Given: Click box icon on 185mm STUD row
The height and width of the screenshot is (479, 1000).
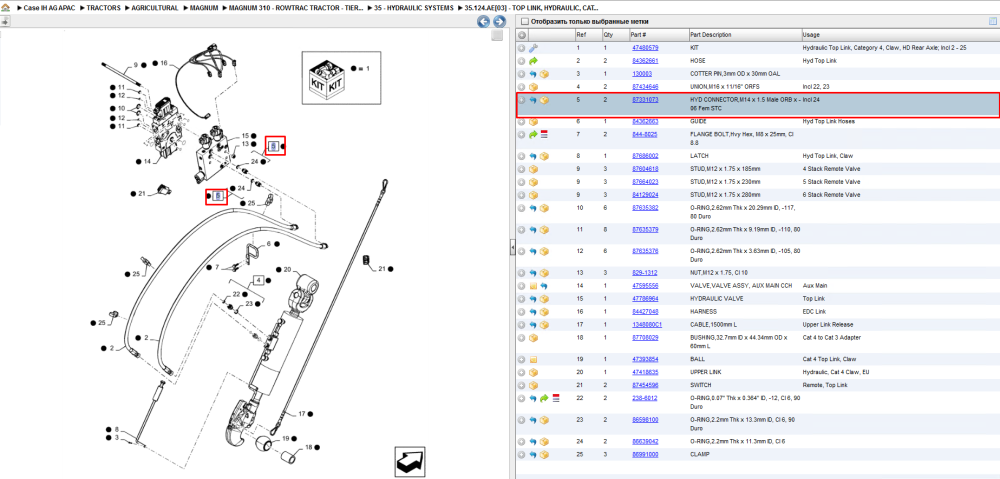Looking at the screenshot, I should pos(534,169).
